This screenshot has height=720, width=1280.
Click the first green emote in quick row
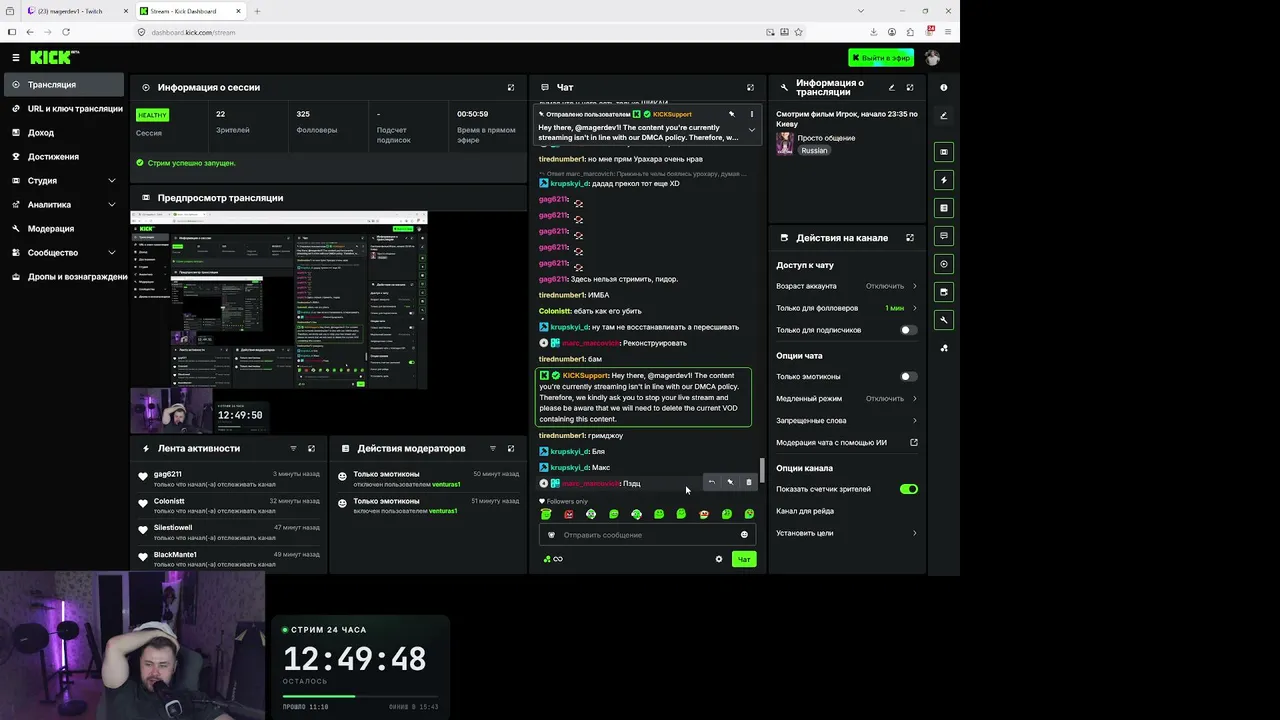(546, 514)
